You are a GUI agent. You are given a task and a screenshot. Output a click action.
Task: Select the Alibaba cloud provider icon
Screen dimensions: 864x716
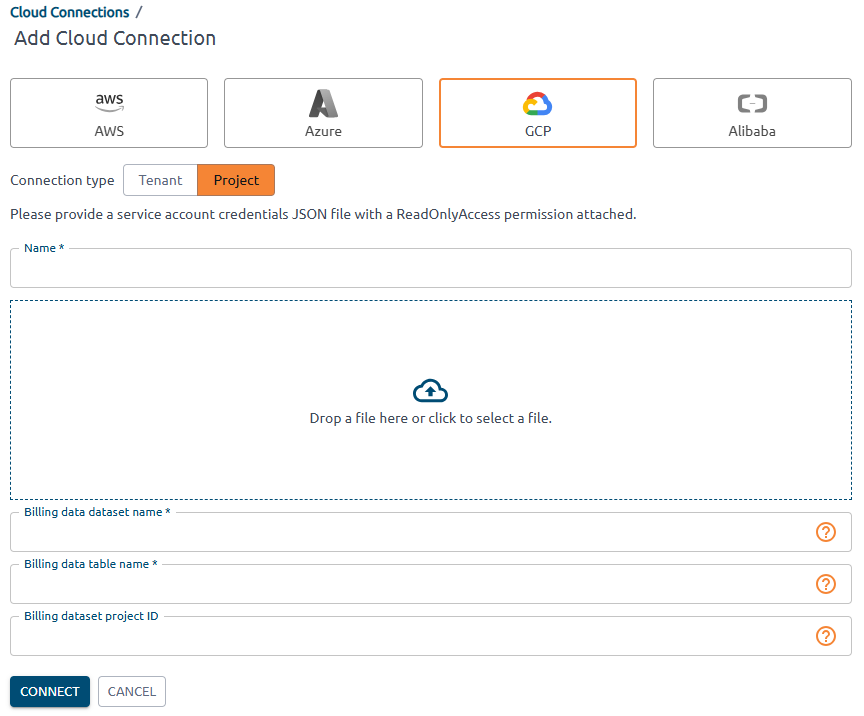point(751,101)
